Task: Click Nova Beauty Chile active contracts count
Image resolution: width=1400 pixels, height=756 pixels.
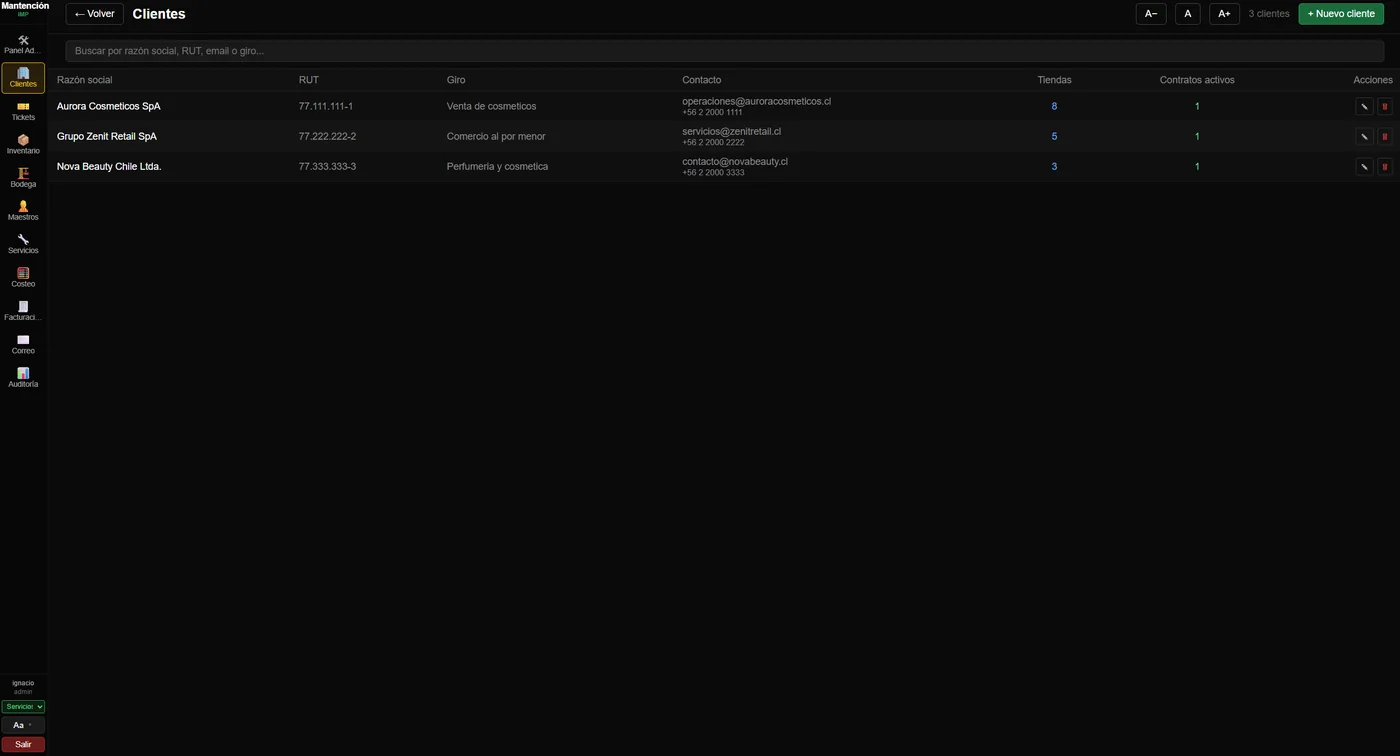Action: (x=1197, y=166)
